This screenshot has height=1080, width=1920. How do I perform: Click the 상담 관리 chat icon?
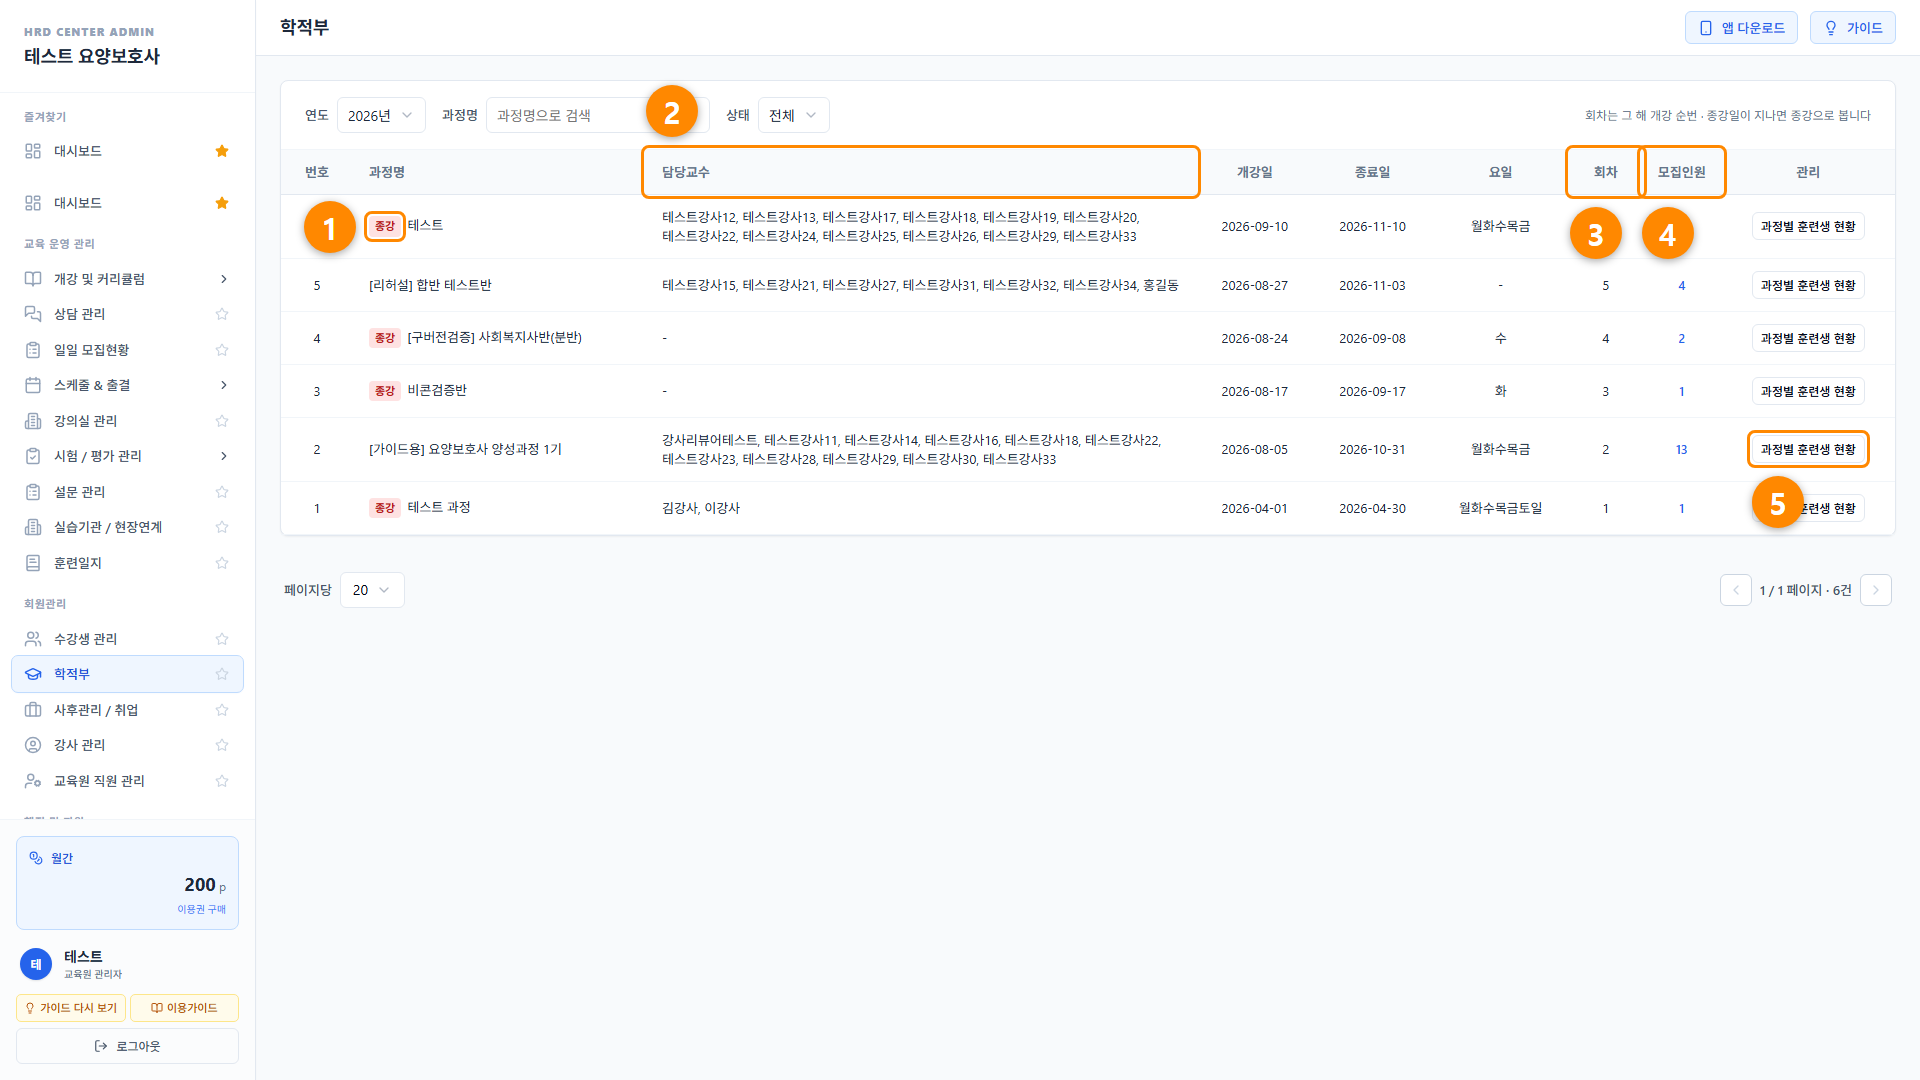33,314
